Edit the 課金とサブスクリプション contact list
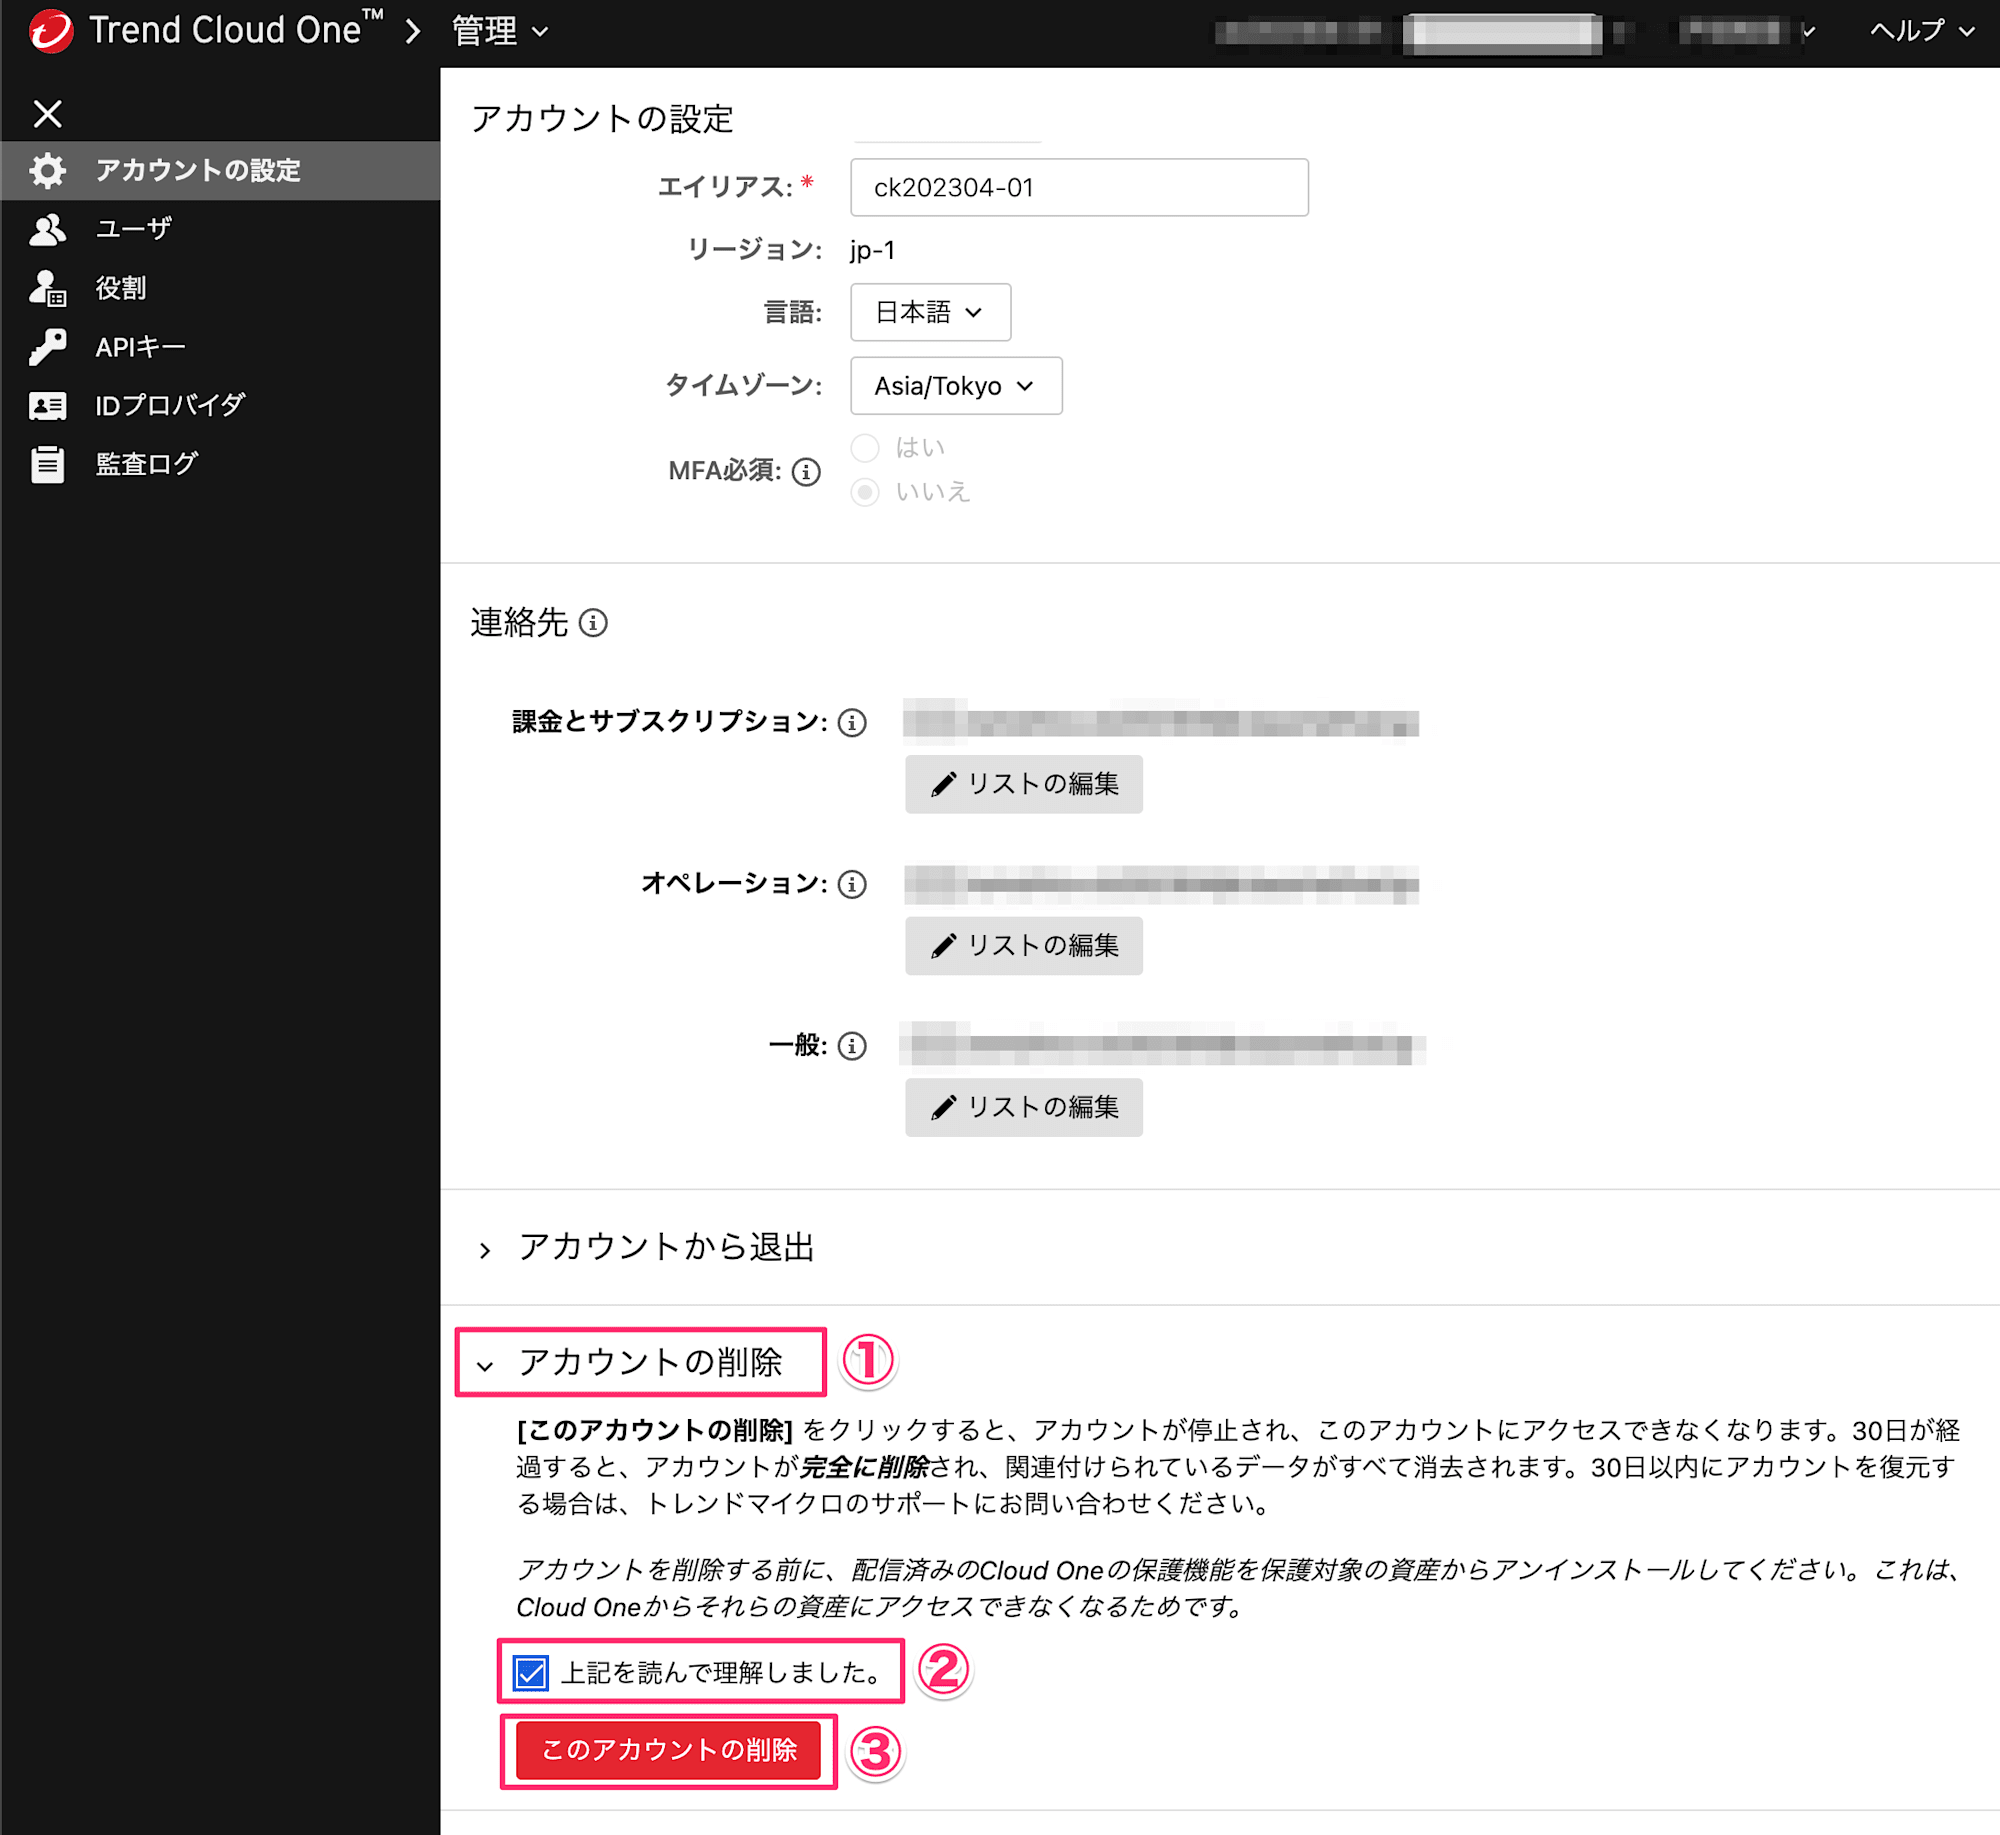Image resolution: width=2000 pixels, height=1835 pixels. [x=1024, y=784]
